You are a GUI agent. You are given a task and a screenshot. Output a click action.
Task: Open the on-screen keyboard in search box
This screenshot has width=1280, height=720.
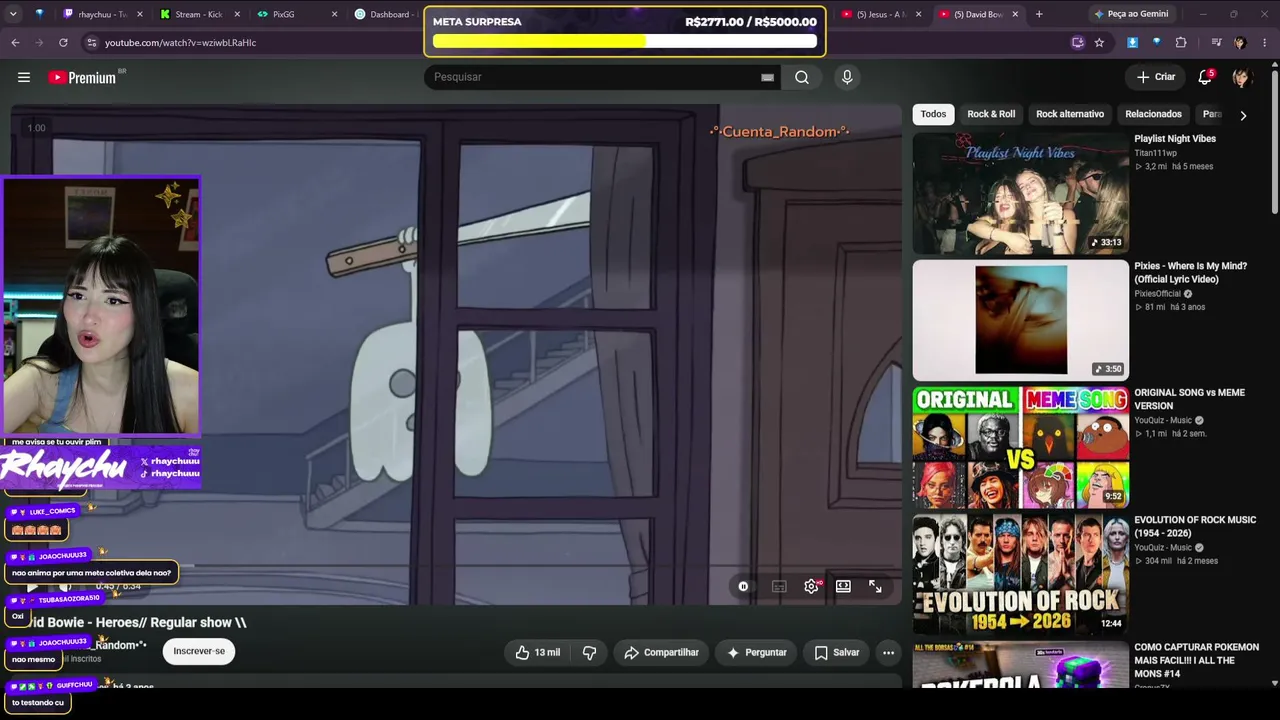(767, 77)
